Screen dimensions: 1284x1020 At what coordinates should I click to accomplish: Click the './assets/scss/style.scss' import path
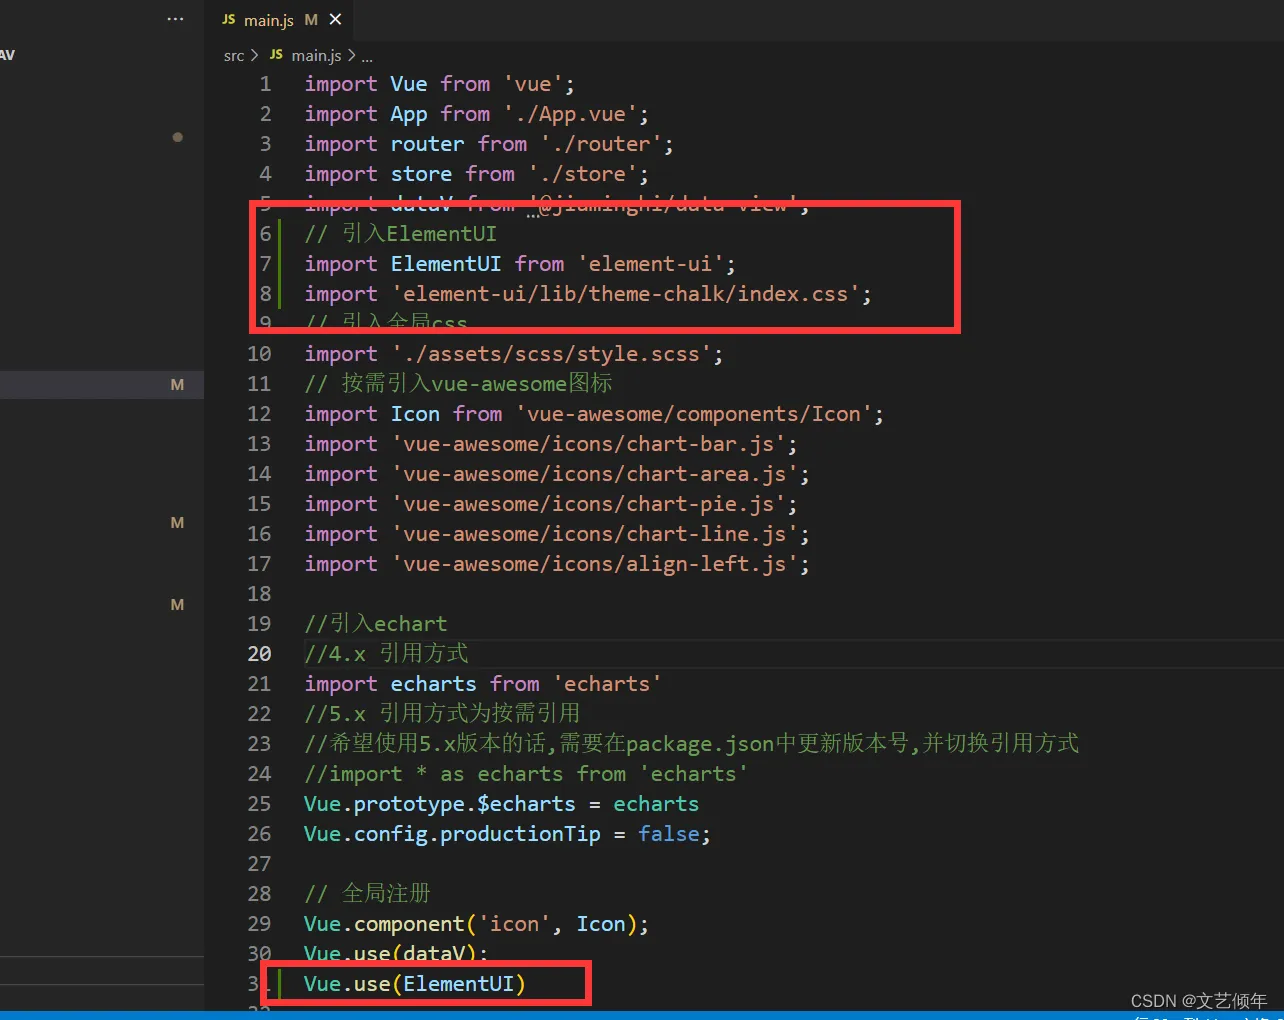point(552,354)
